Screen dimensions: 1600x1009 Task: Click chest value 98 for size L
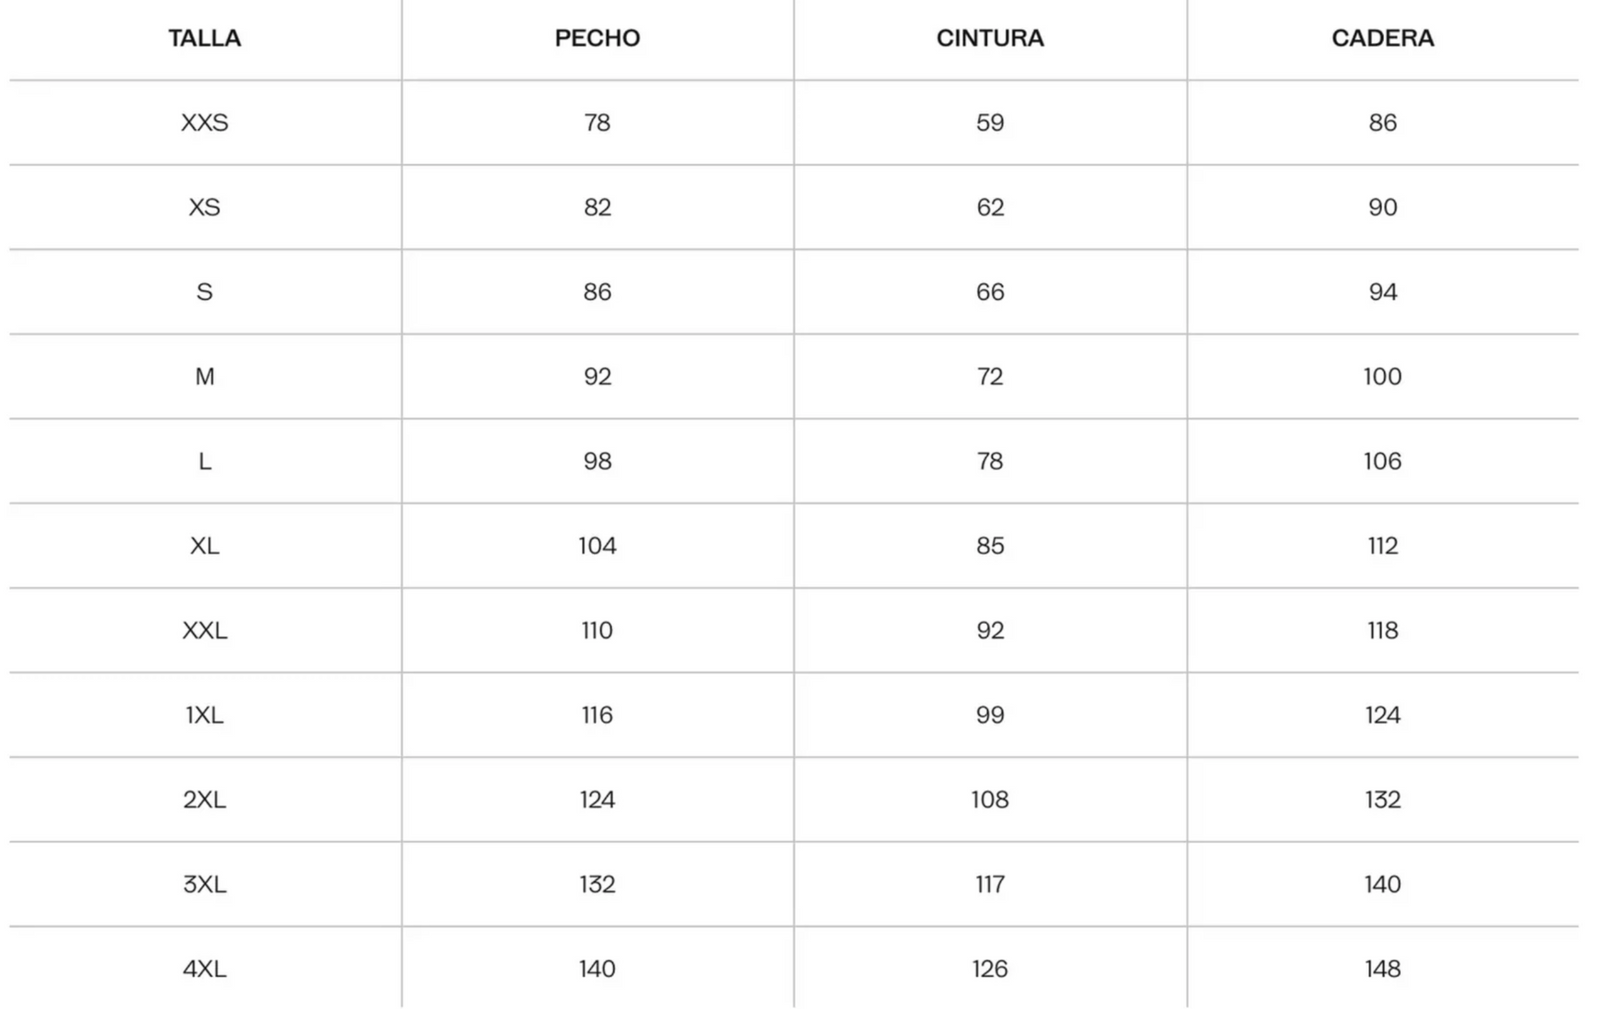(x=597, y=461)
